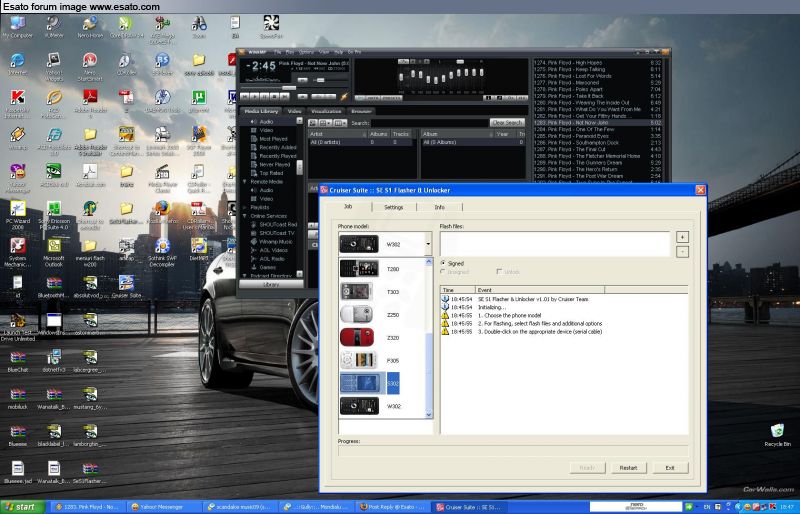Switch to Post Reply Esato taskbar button

pyautogui.click(x=392, y=507)
